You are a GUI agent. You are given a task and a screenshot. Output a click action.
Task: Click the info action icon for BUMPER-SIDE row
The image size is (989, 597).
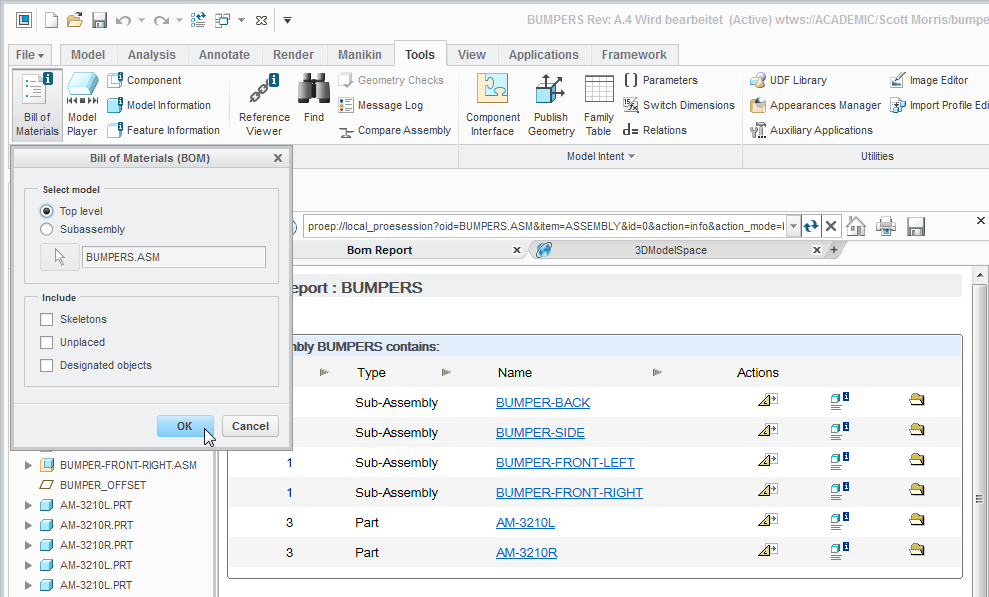[x=839, y=431]
